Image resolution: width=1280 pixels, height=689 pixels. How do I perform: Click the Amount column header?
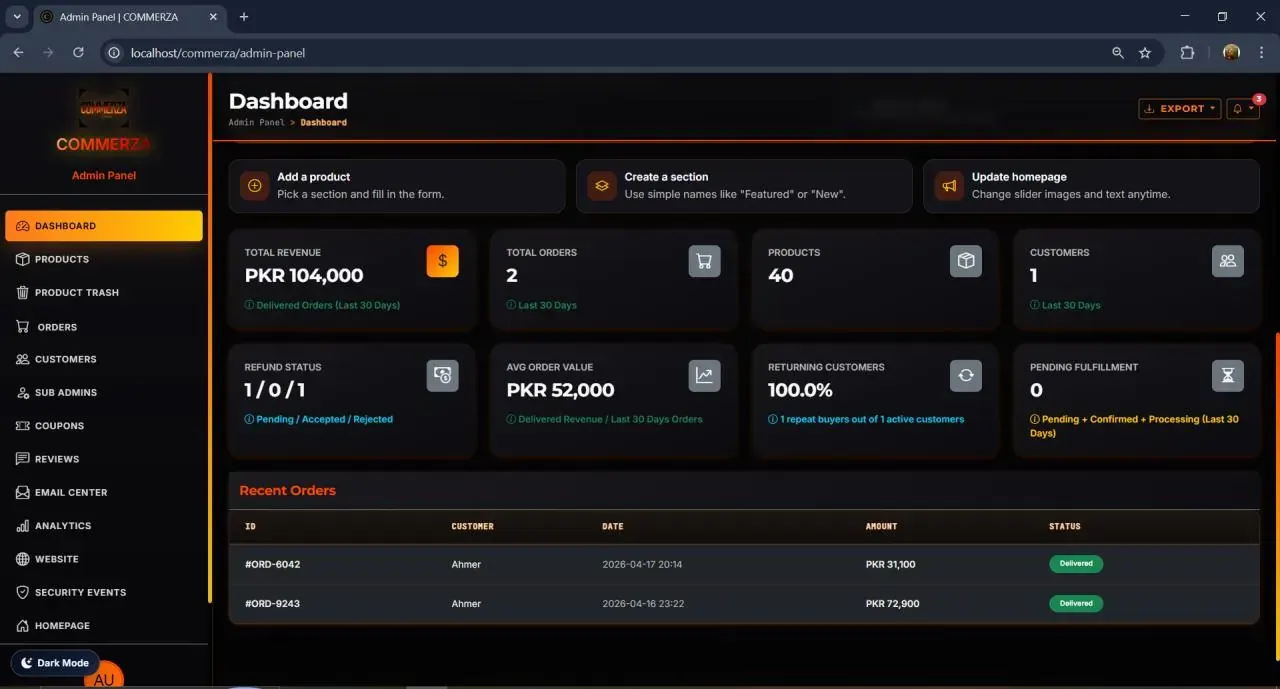(882, 526)
